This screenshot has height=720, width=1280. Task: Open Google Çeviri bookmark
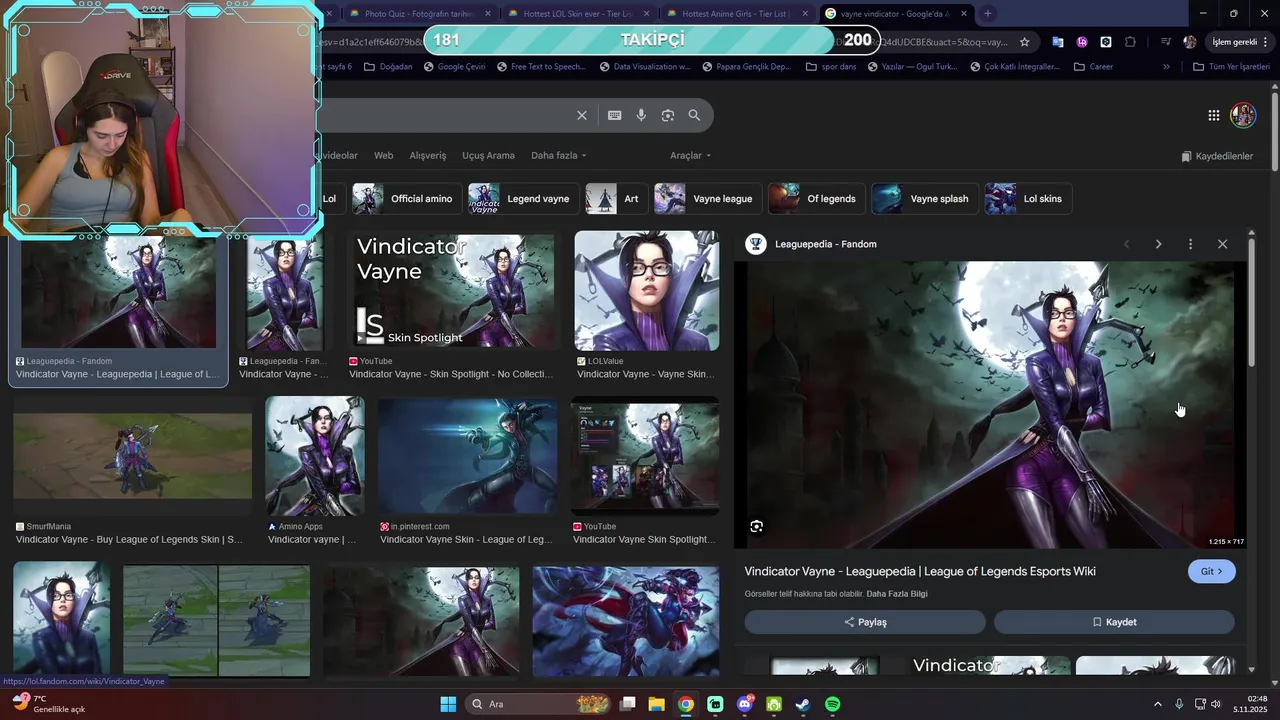[454, 67]
